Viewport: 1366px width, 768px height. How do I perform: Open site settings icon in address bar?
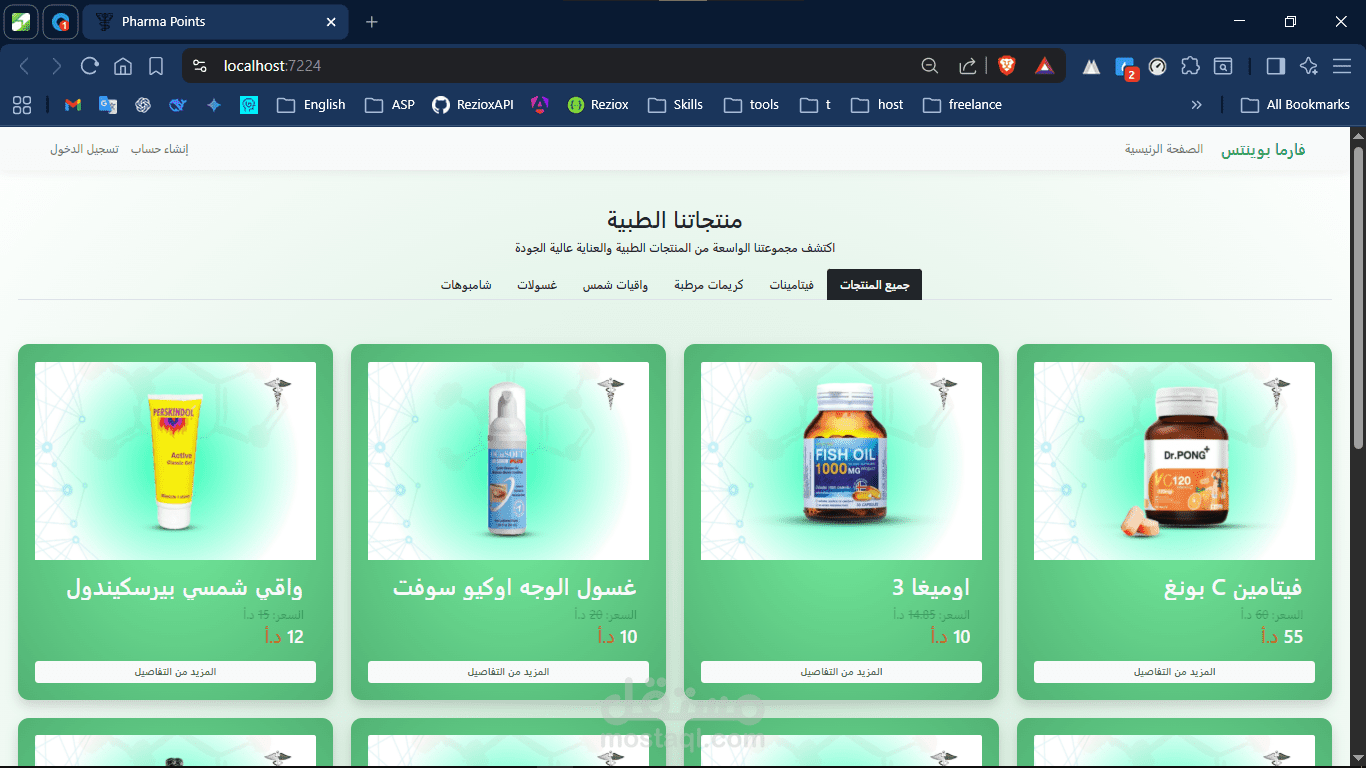point(200,66)
